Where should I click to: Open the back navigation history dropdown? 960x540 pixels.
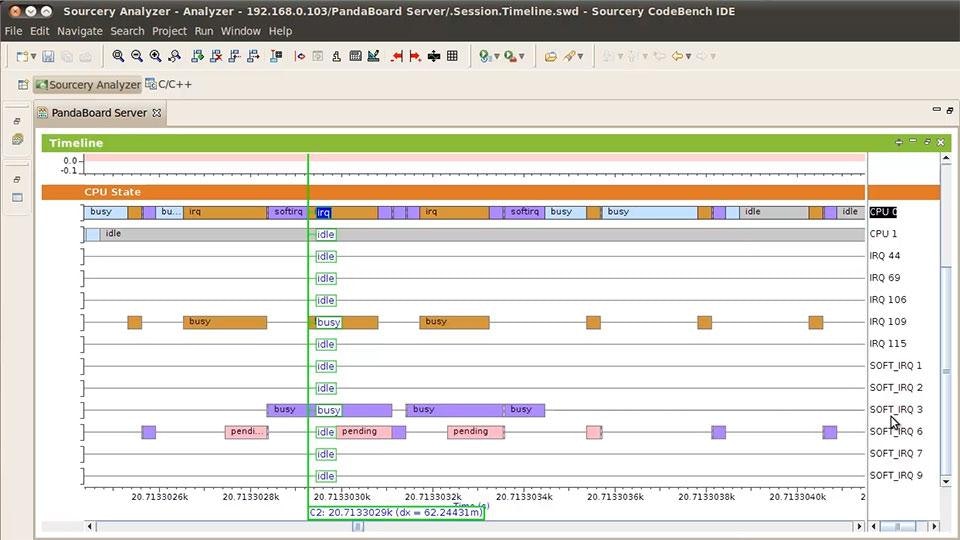(688, 56)
